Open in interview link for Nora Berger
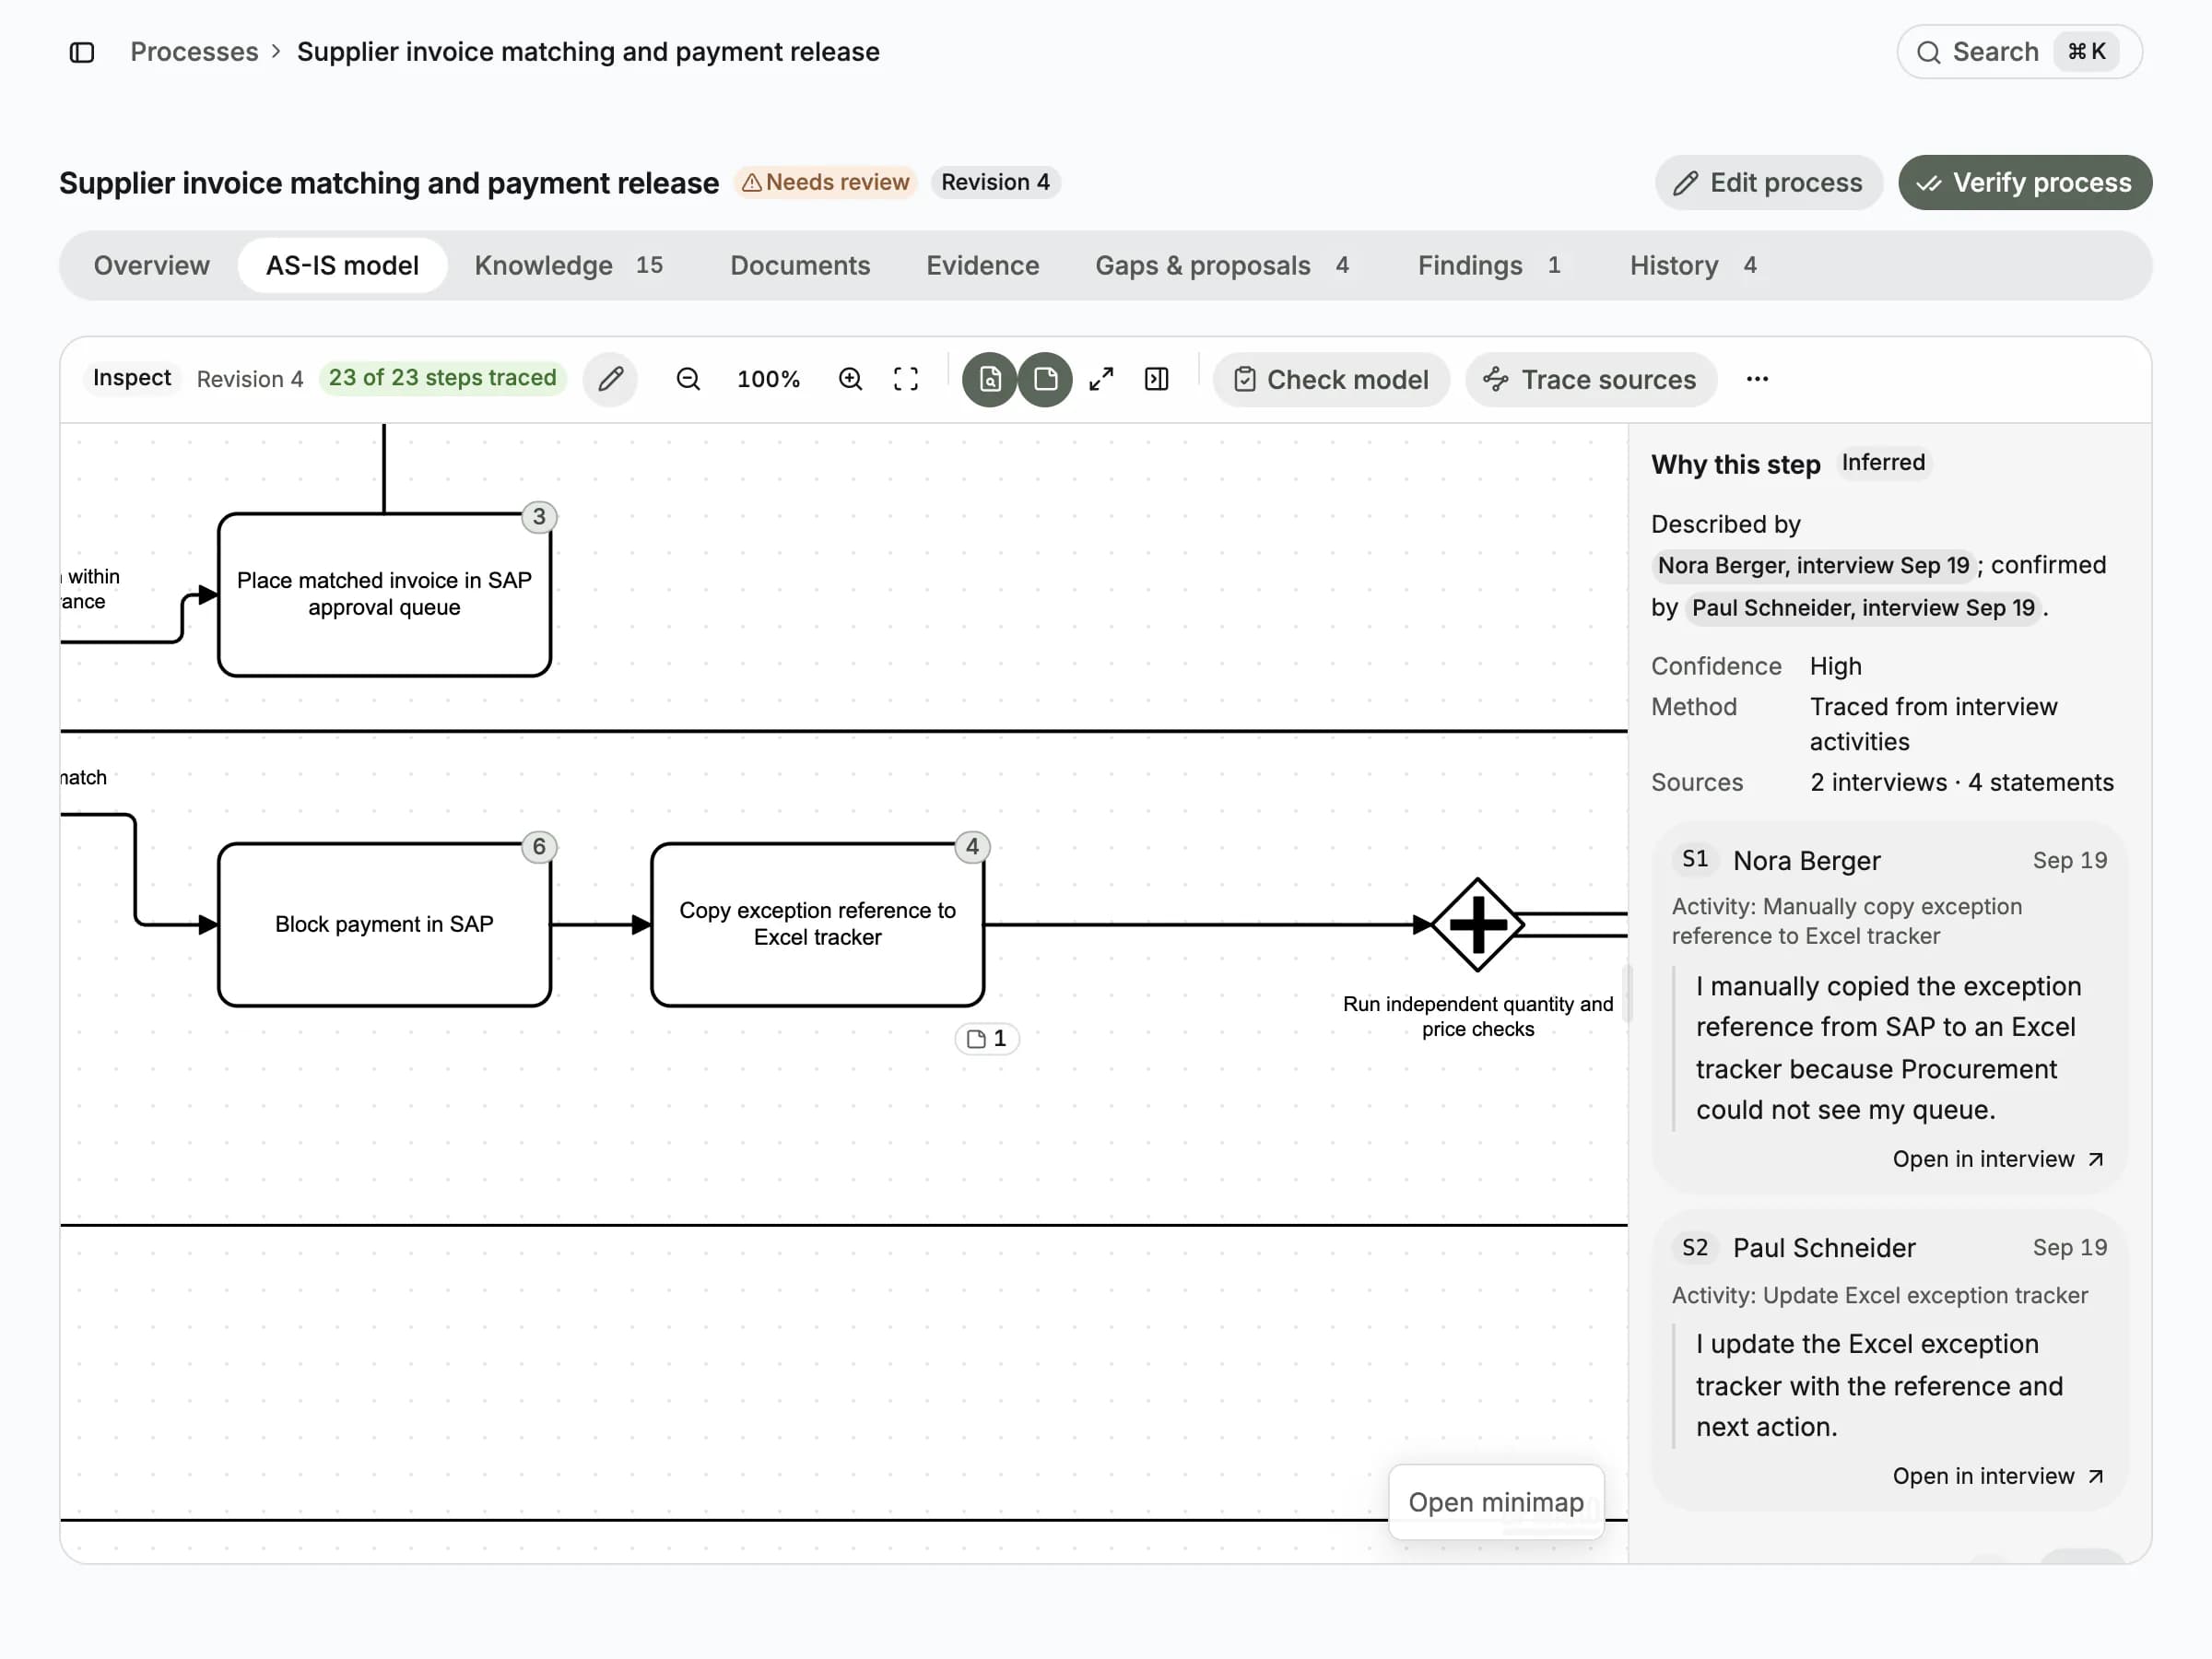This screenshot has width=2212, height=1659. click(x=1998, y=1159)
